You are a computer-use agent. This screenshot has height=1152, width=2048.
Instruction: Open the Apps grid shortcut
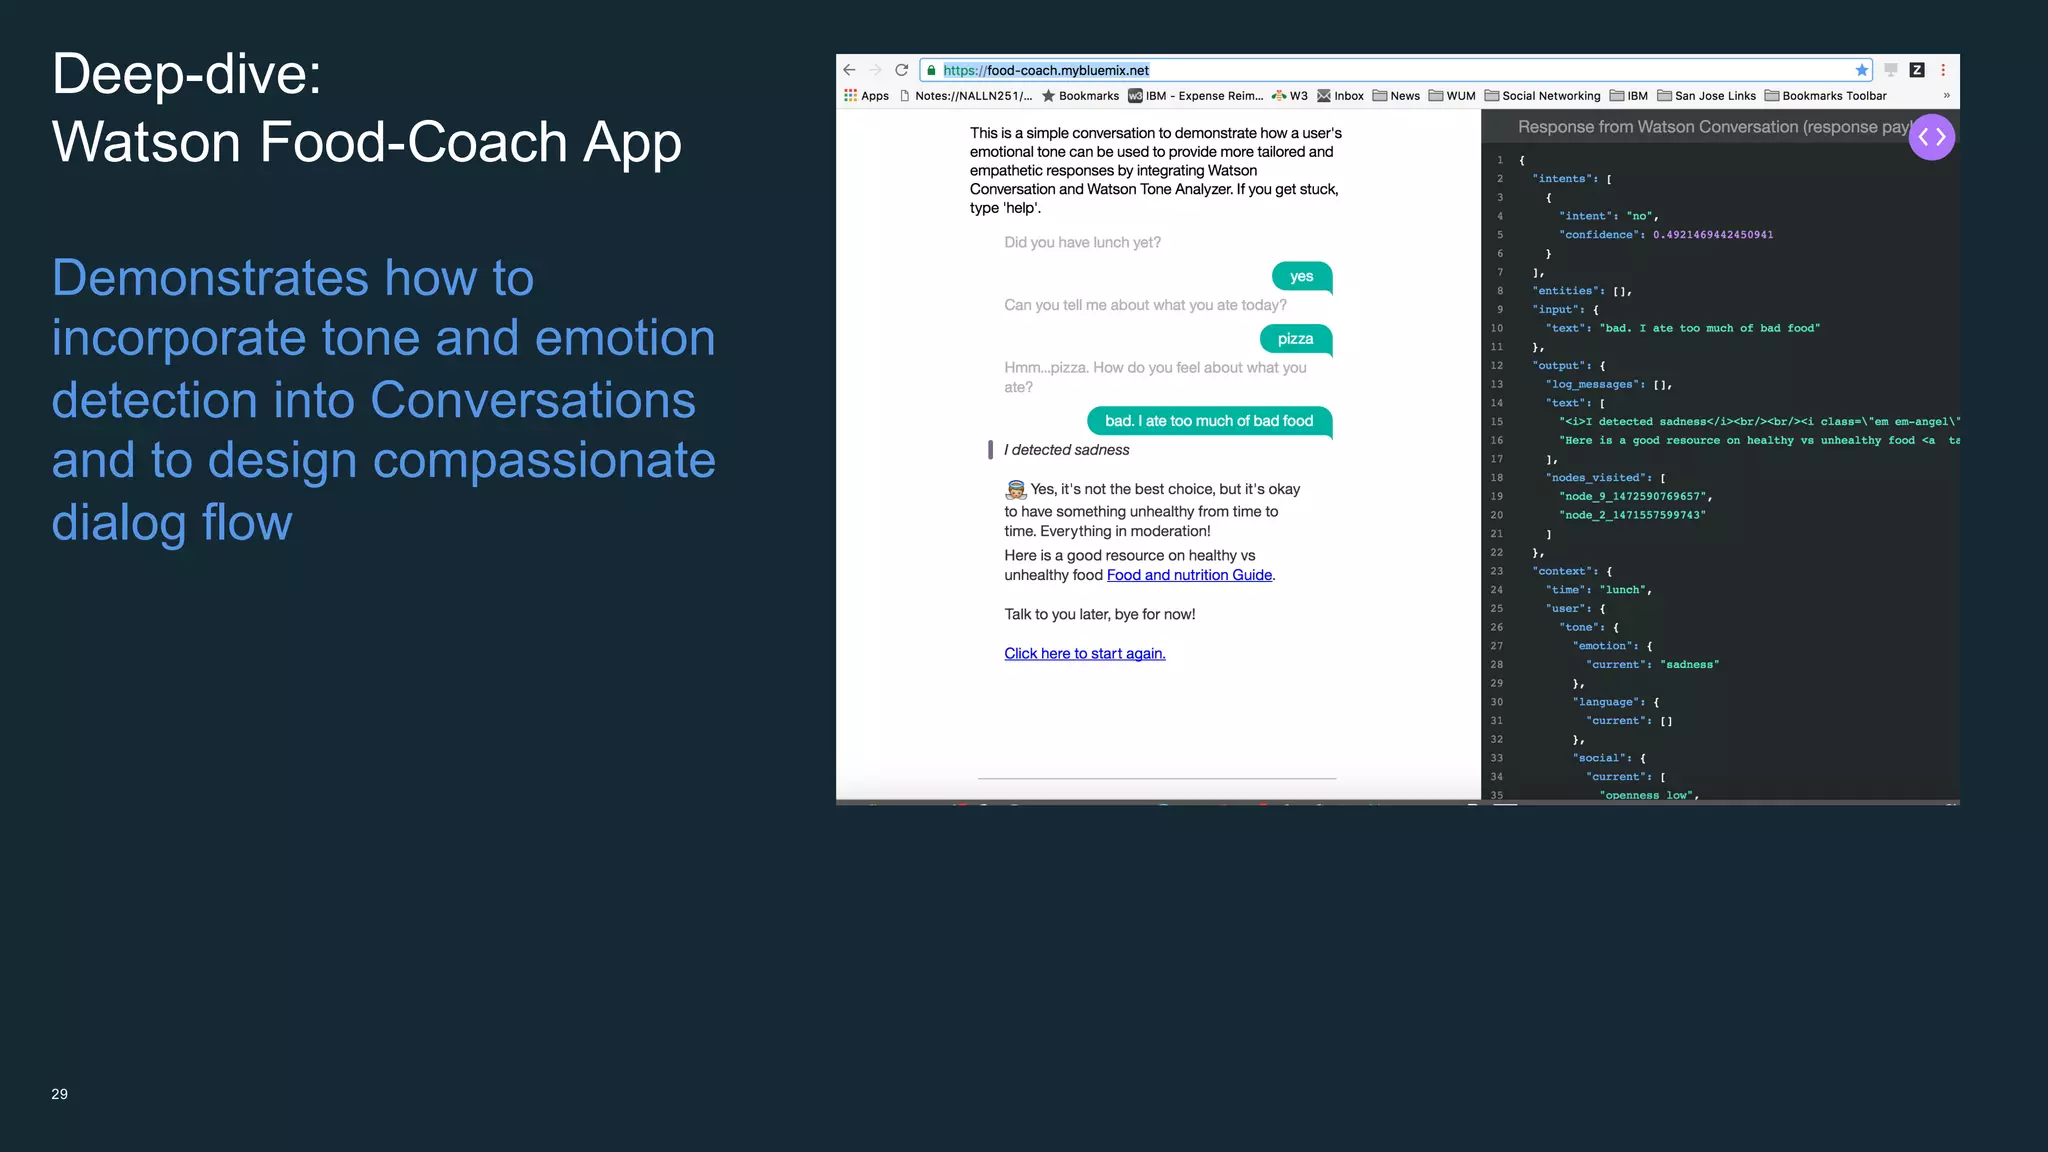866,96
